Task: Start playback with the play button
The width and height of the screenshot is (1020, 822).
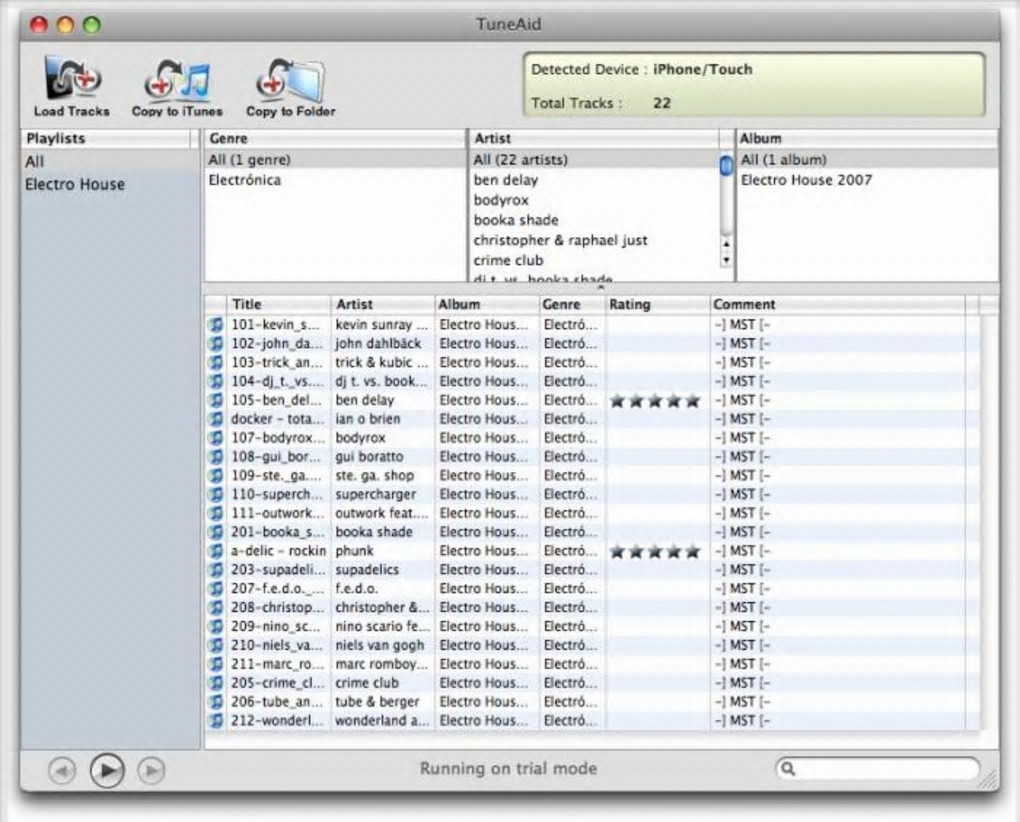Action: (107, 771)
